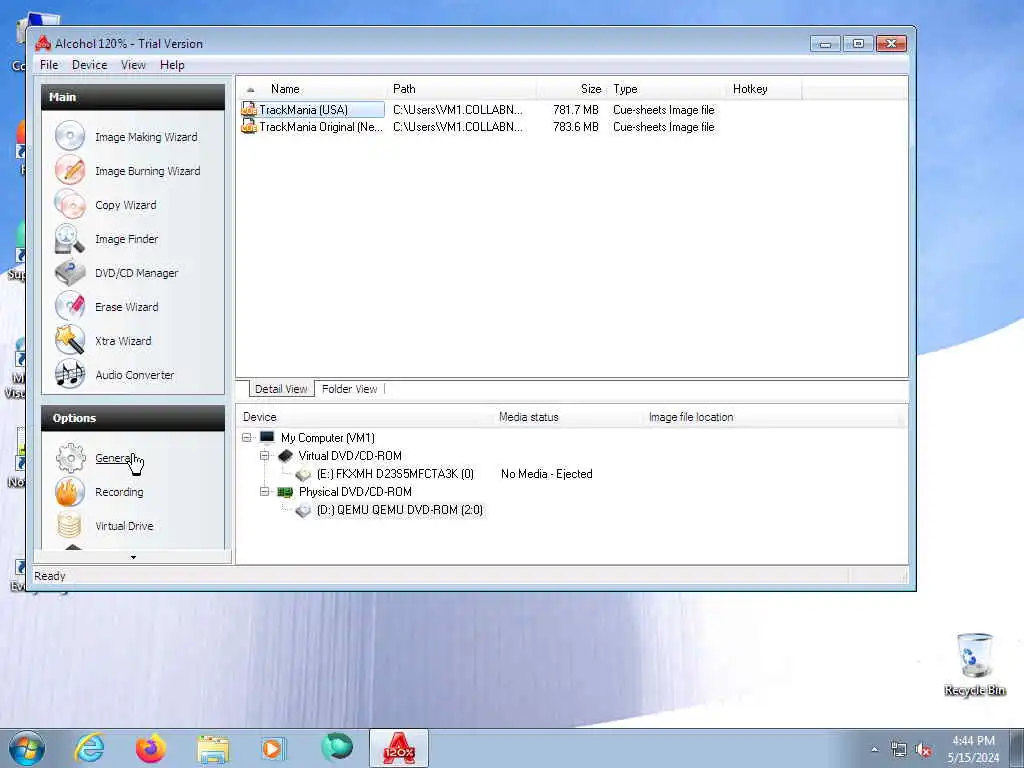Open the Windows Start orb

(x=27, y=748)
